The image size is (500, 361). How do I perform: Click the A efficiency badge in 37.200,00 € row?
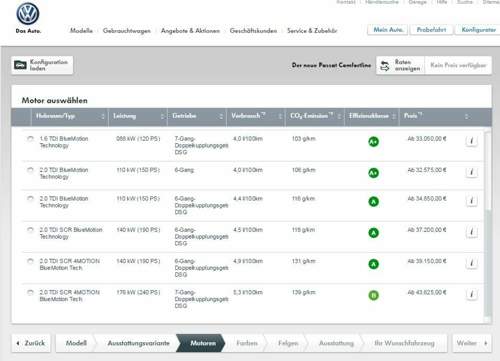click(373, 233)
